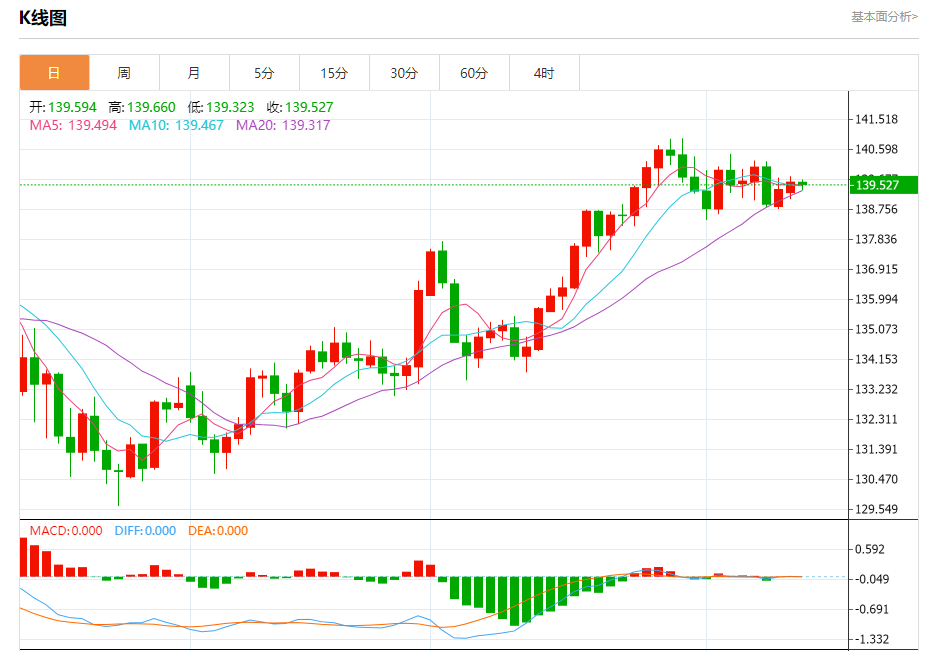The width and height of the screenshot is (927, 651).
Task: Click the MA5: 139.494 label
Action: point(73,125)
